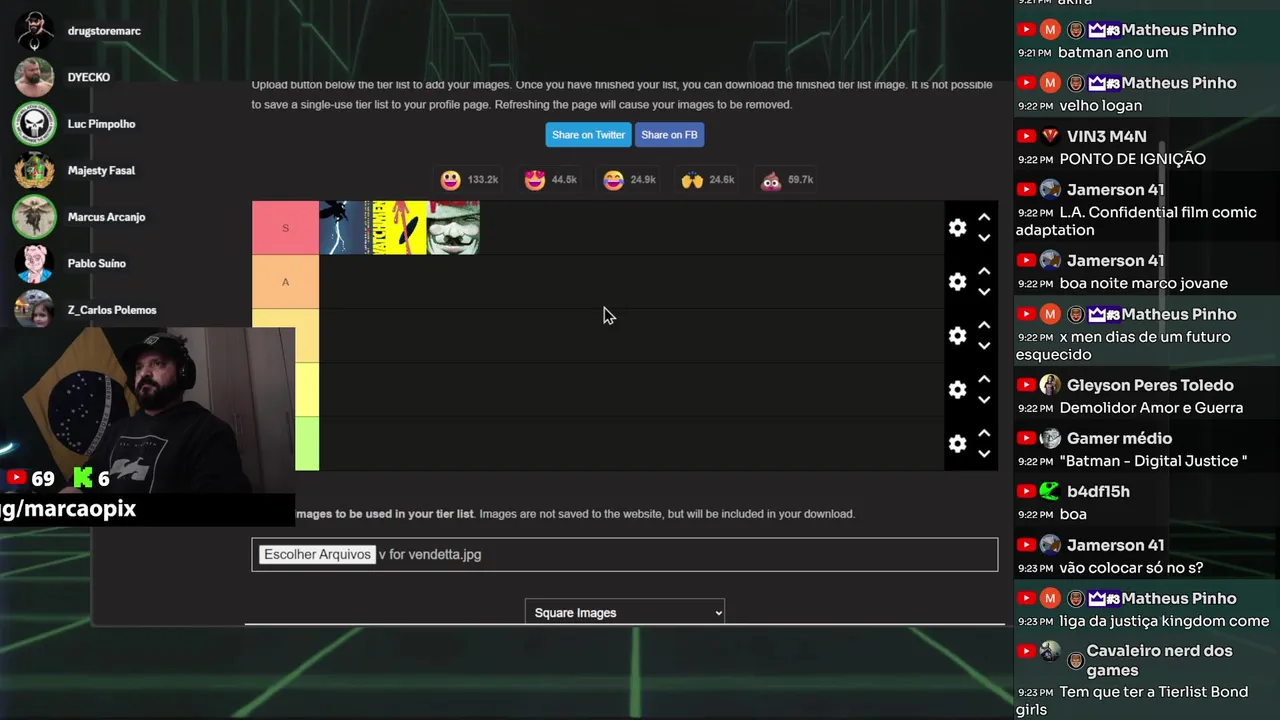React with poop emoji 59.7k
The width and height of the screenshot is (1280, 720).
click(x=771, y=180)
